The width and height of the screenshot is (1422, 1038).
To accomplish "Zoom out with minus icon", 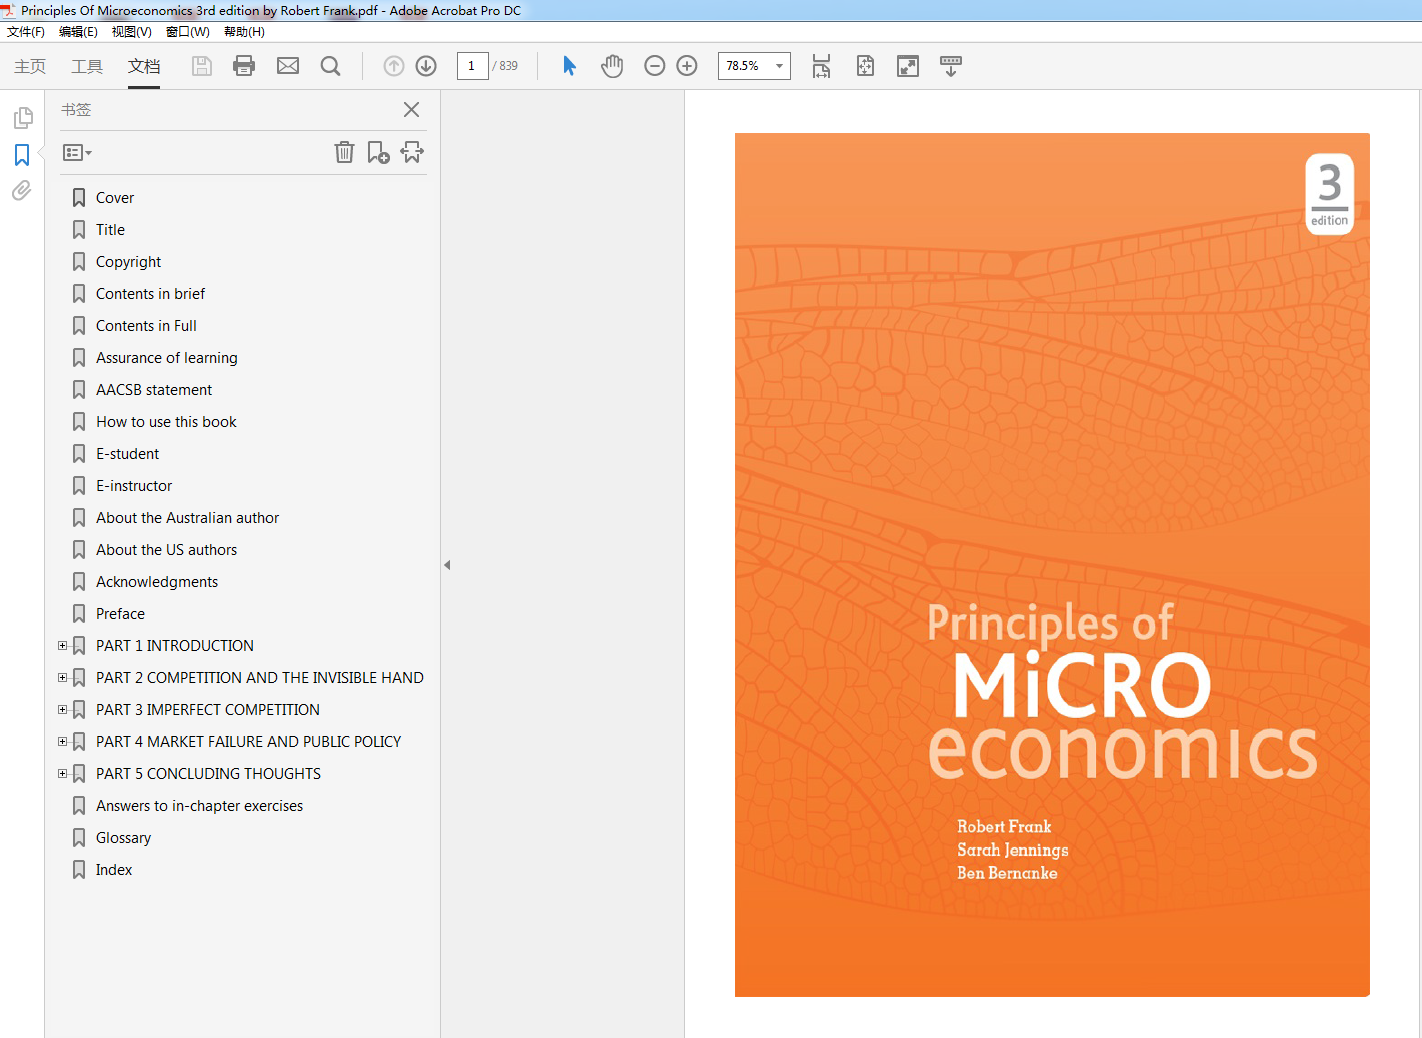I will point(655,66).
